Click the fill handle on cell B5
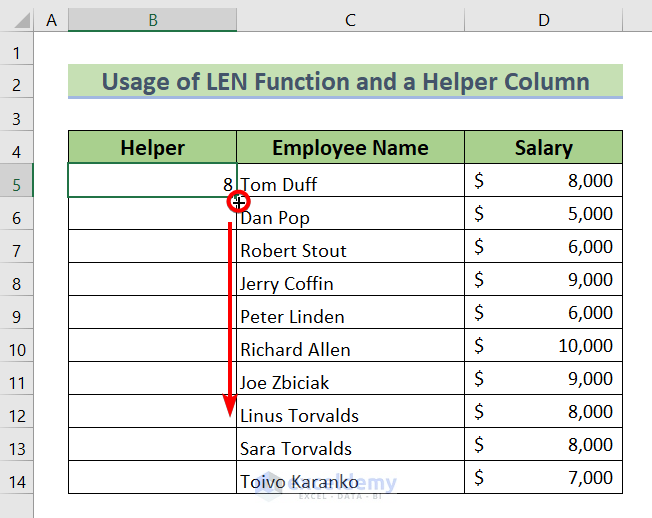 click(x=238, y=199)
